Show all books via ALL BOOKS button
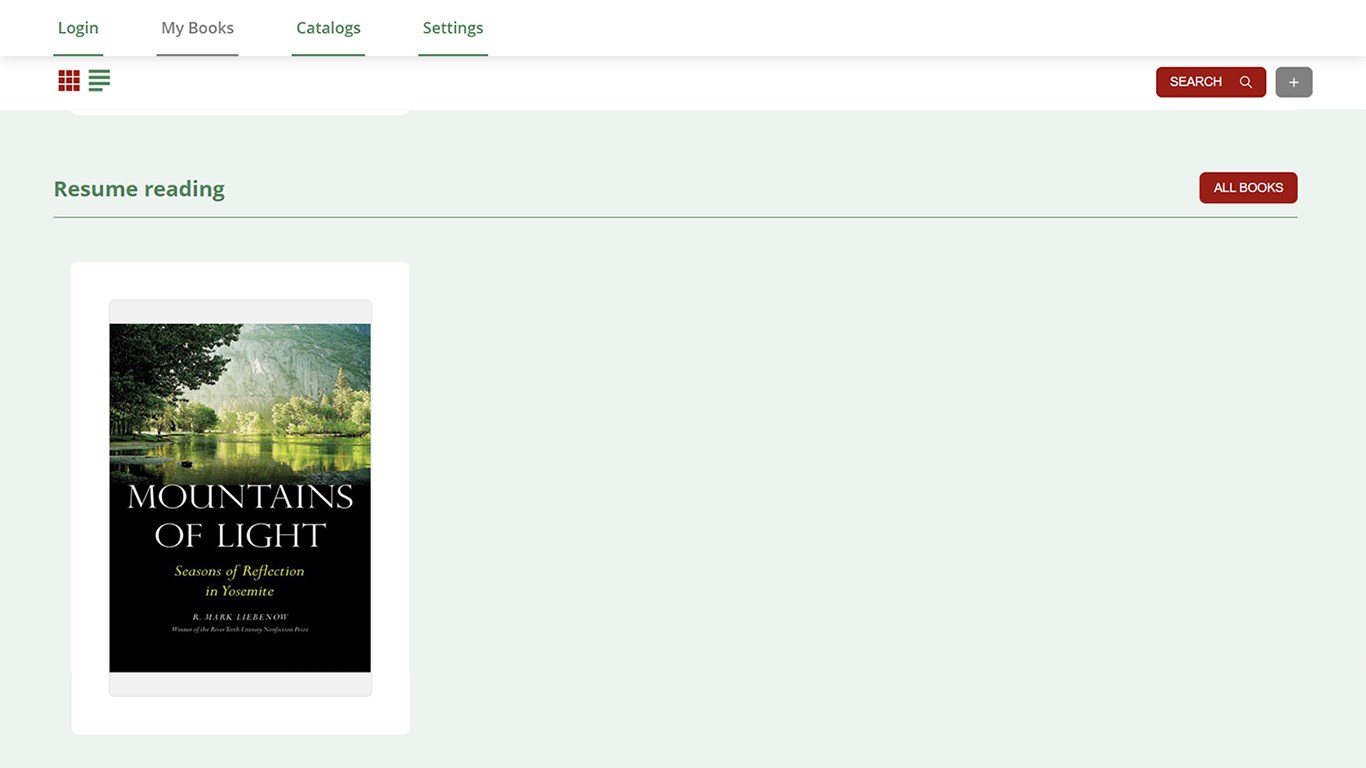 pos(1248,188)
